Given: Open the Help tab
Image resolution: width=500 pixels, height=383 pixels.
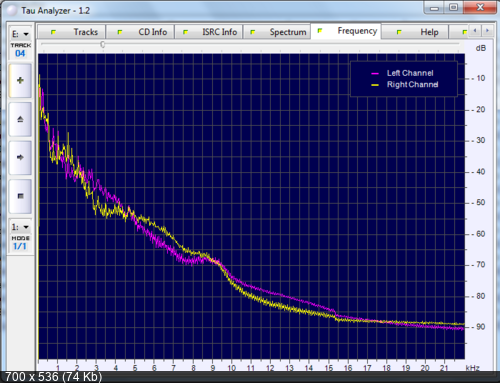Looking at the screenshot, I should point(415,32).
